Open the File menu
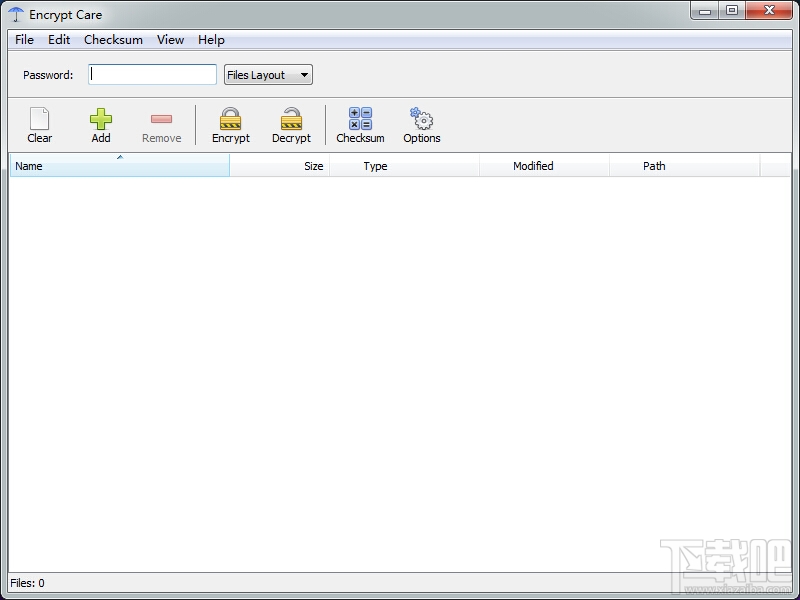Image resolution: width=800 pixels, height=600 pixels. (24, 40)
